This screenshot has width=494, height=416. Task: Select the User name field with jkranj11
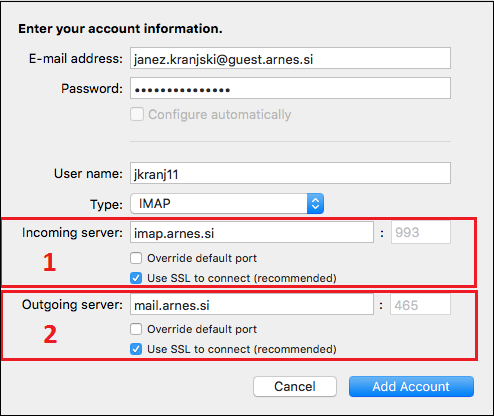290,173
